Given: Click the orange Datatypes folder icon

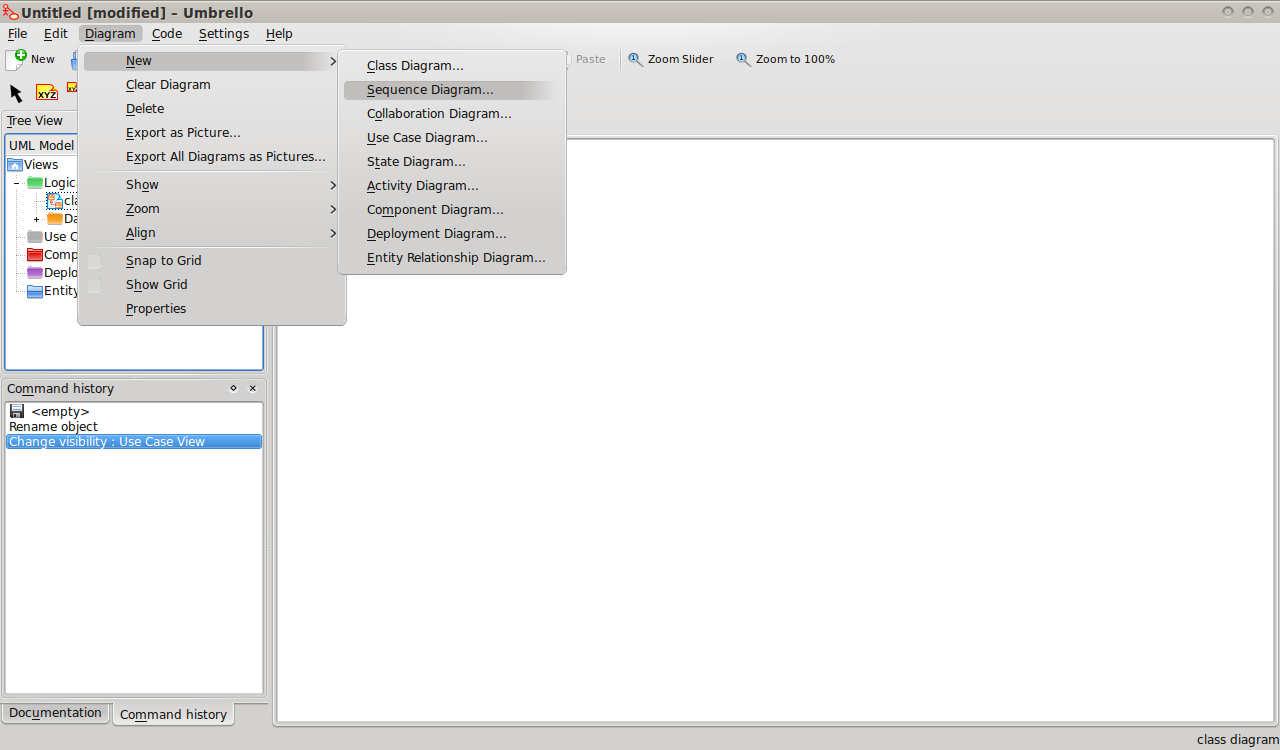Looking at the screenshot, I should coord(55,219).
